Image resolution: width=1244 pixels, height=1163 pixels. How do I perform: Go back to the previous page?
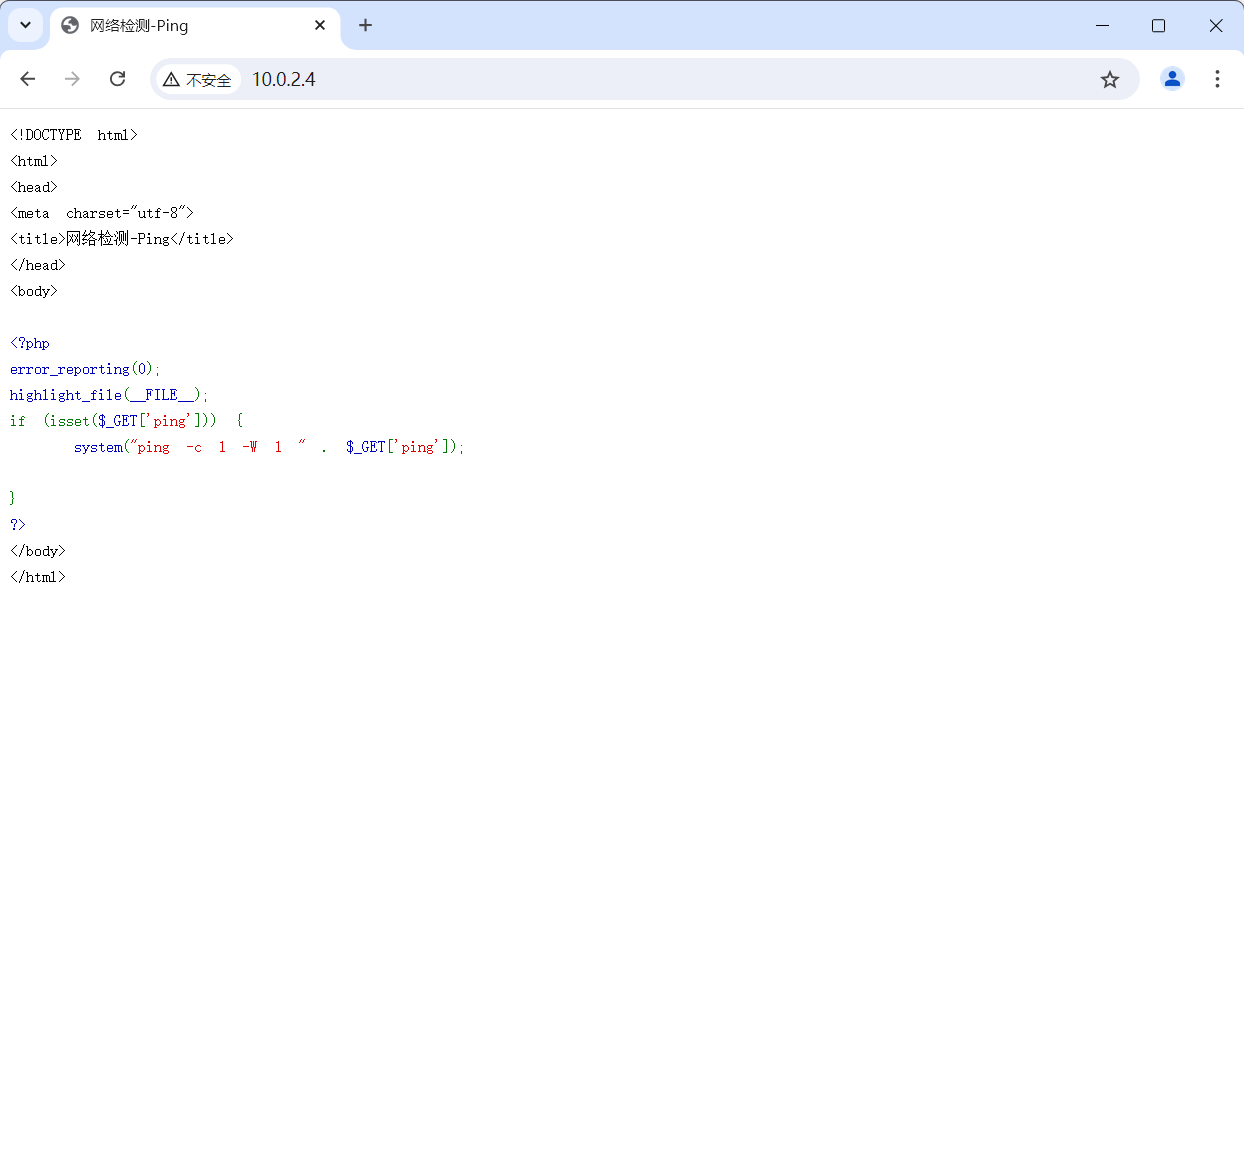(x=28, y=79)
